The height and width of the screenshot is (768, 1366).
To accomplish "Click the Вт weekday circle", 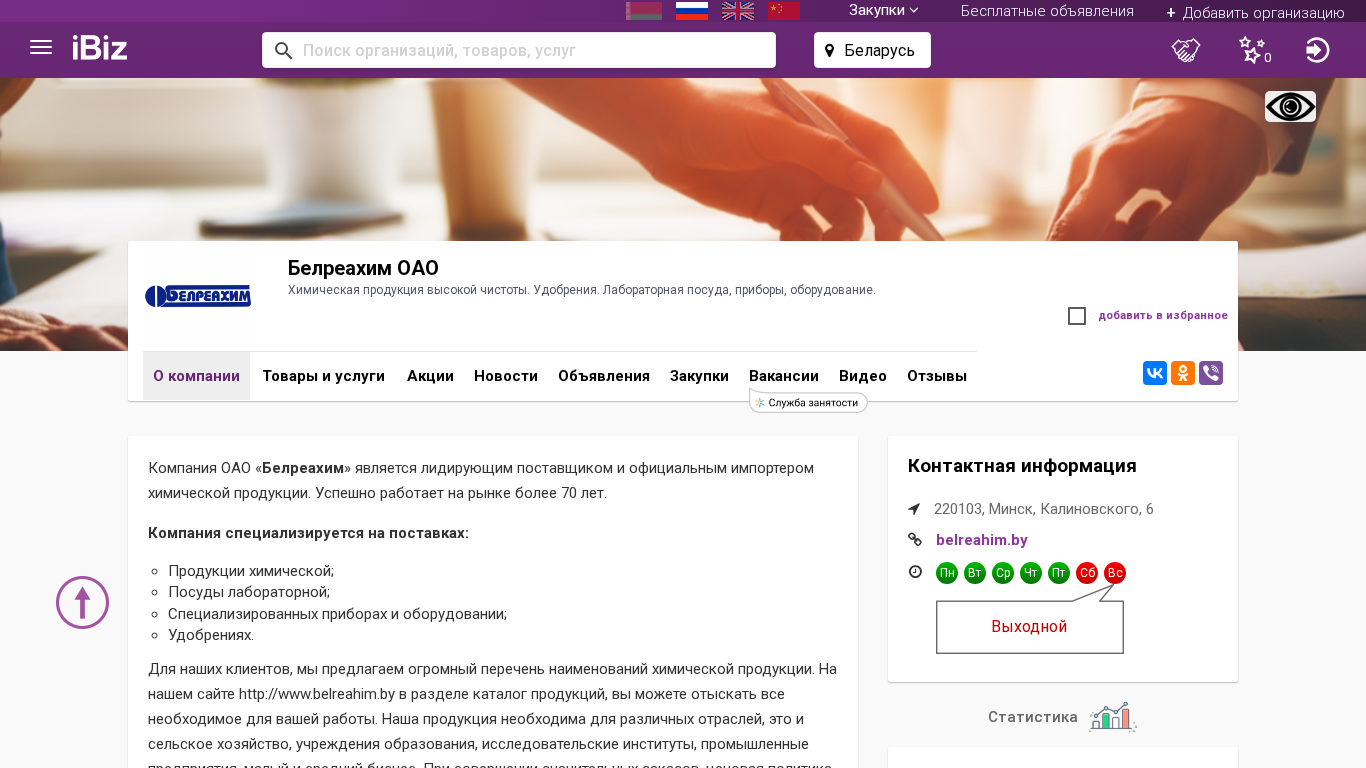I will click(975, 573).
